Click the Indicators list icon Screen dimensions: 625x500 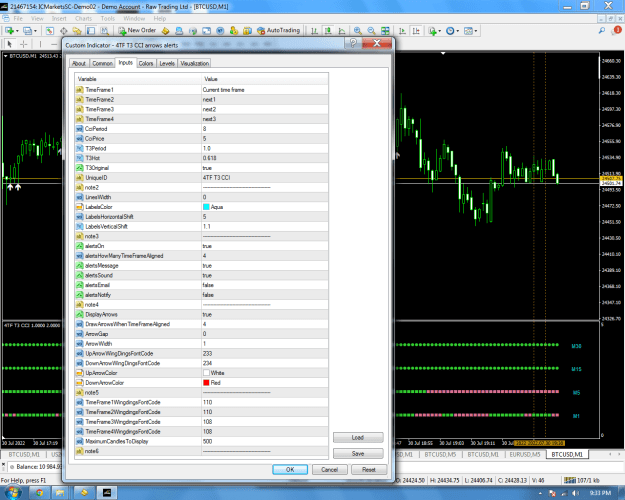point(432,31)
